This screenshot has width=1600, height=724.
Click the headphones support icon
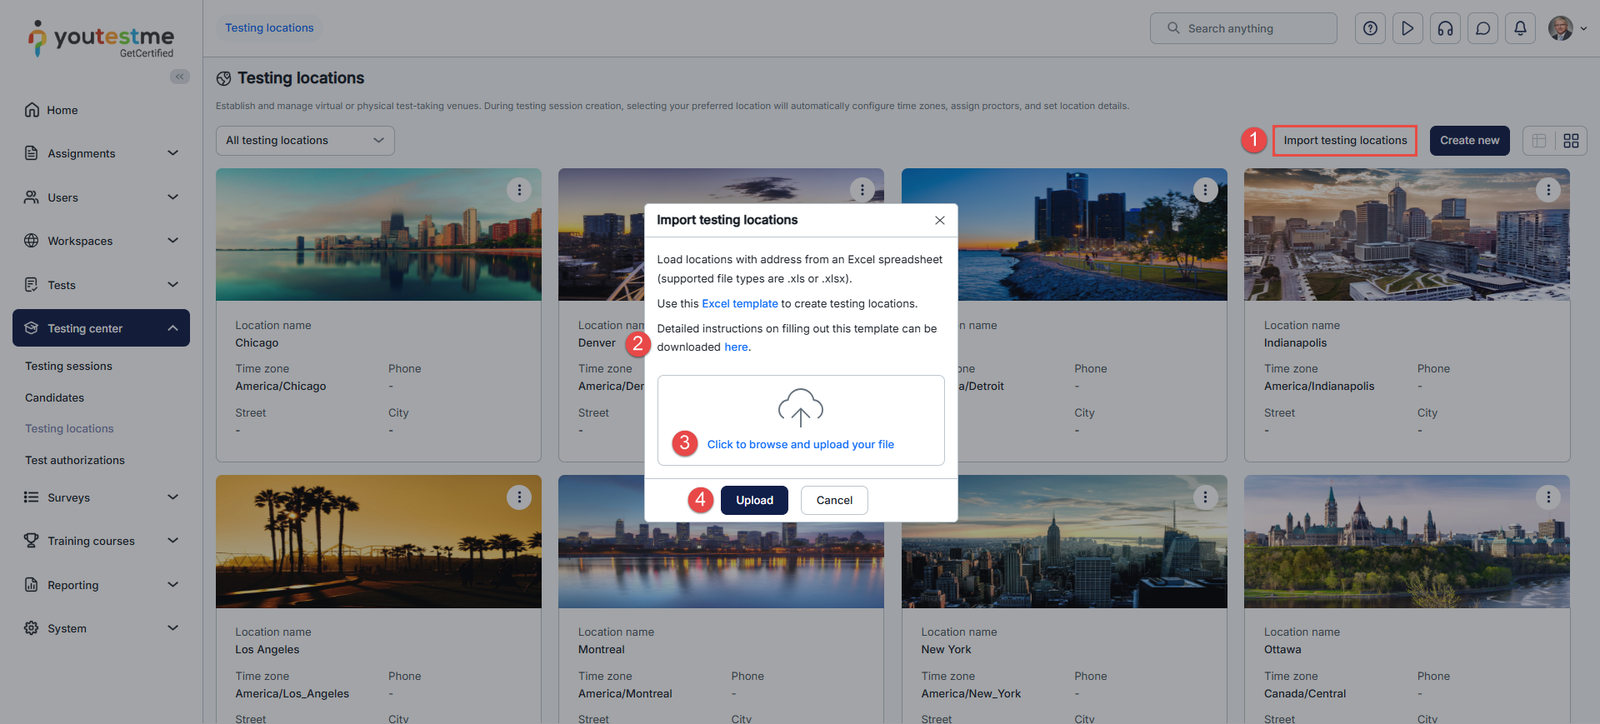(x=1445, y=29)
